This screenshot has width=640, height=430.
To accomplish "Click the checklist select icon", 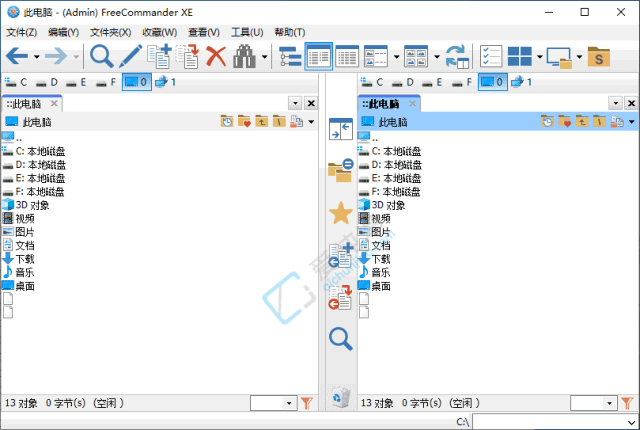I will [491, 56].
